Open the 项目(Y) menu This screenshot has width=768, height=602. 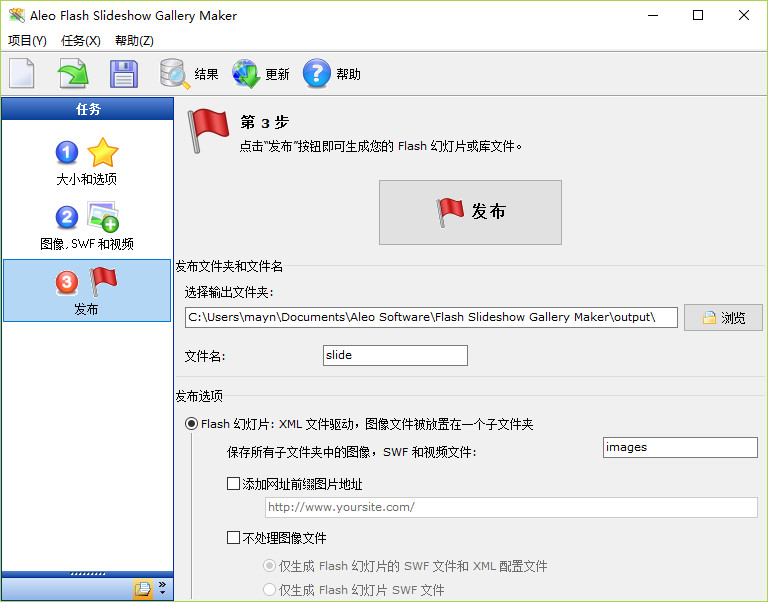pos(27,41)
